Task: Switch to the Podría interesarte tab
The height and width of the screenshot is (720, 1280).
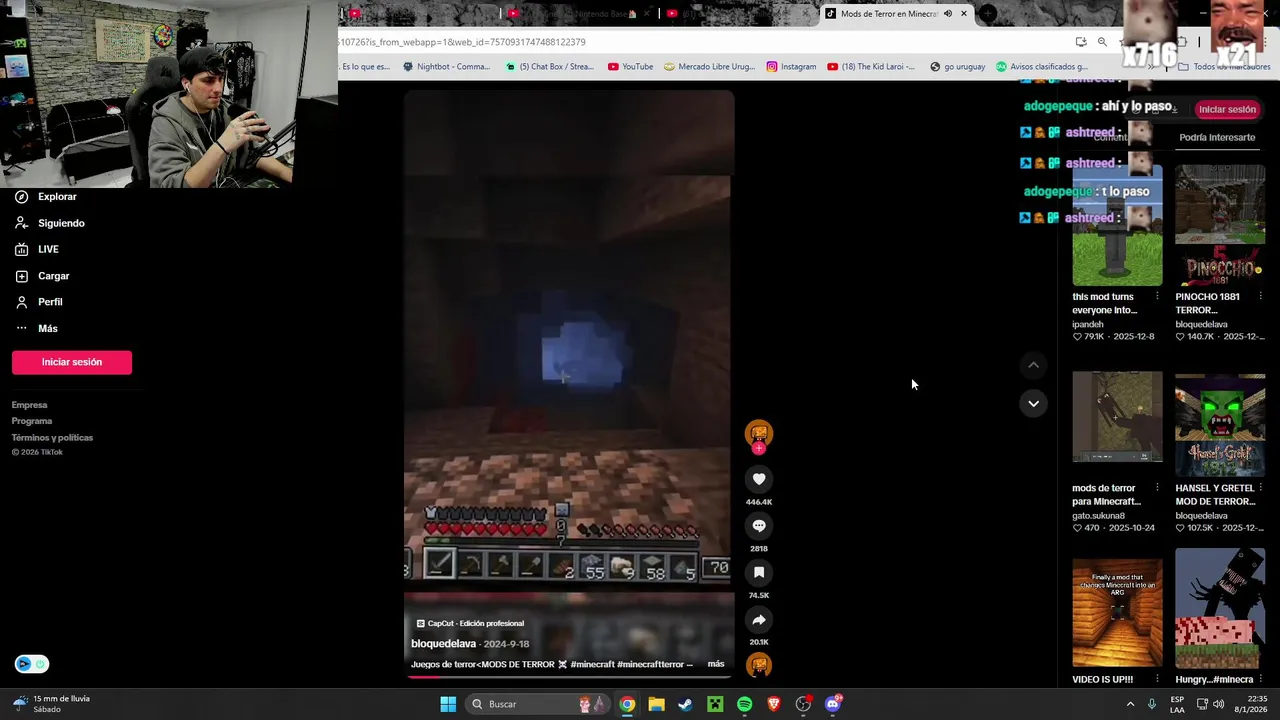Action: 1216,137
